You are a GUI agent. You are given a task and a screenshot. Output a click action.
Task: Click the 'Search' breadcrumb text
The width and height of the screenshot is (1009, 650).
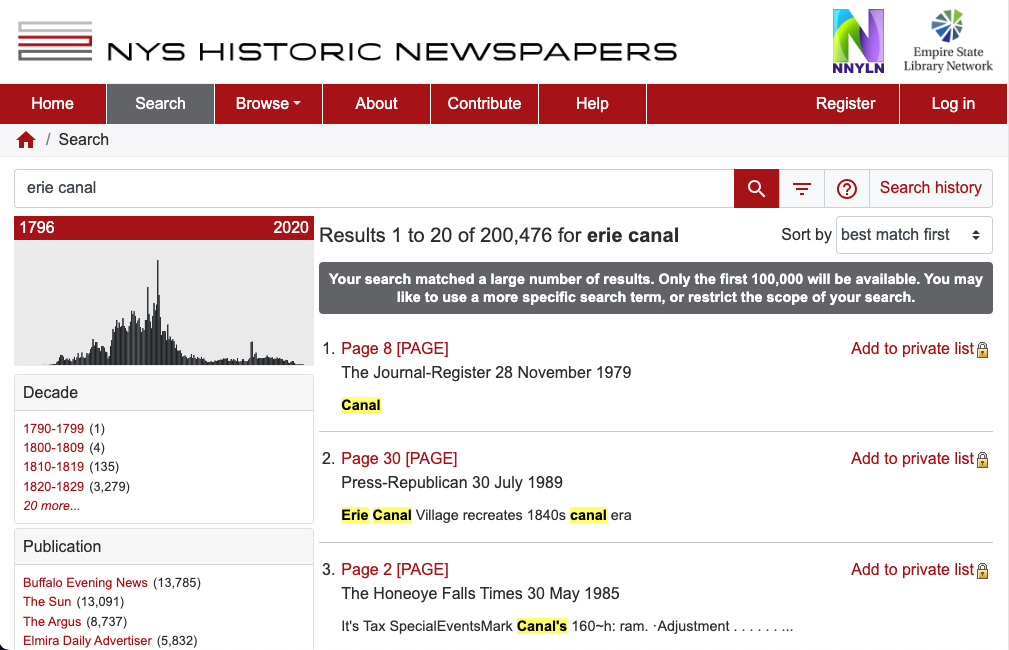point(84,140)
